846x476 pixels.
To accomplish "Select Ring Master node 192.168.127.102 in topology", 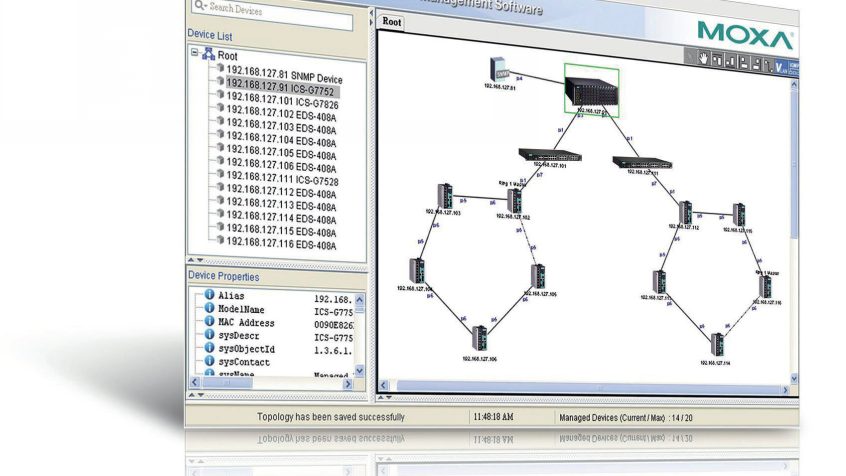I will tap(515, 201).
